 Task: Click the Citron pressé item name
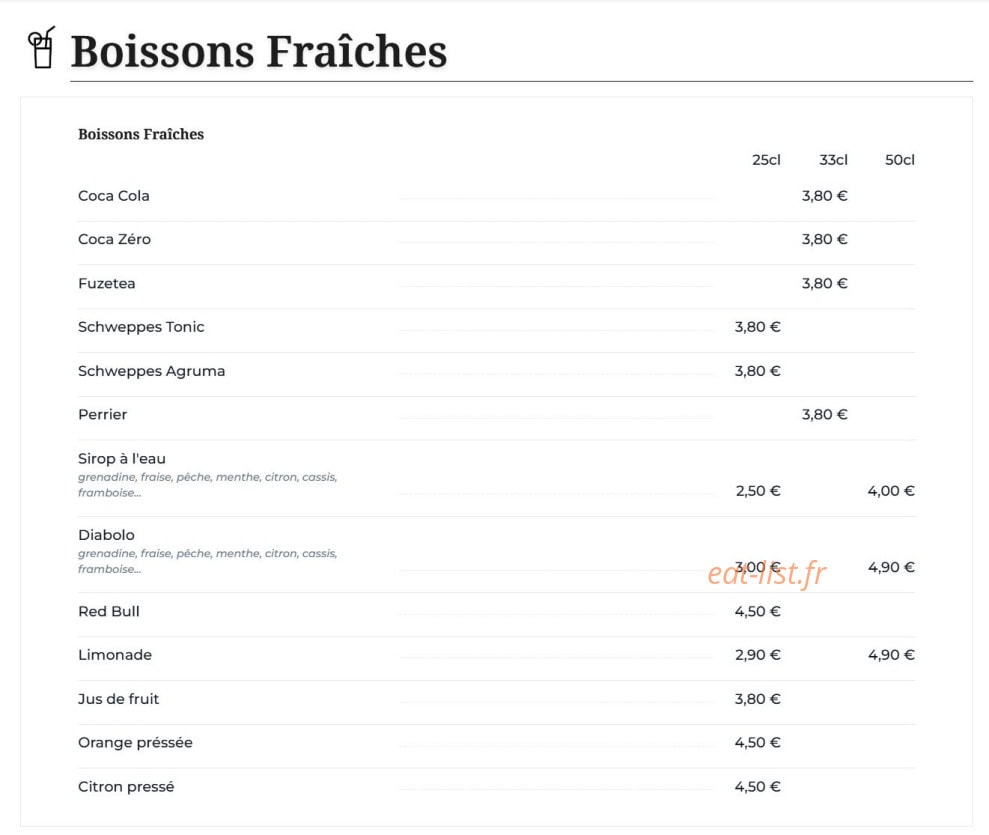[x=126, y=787]
